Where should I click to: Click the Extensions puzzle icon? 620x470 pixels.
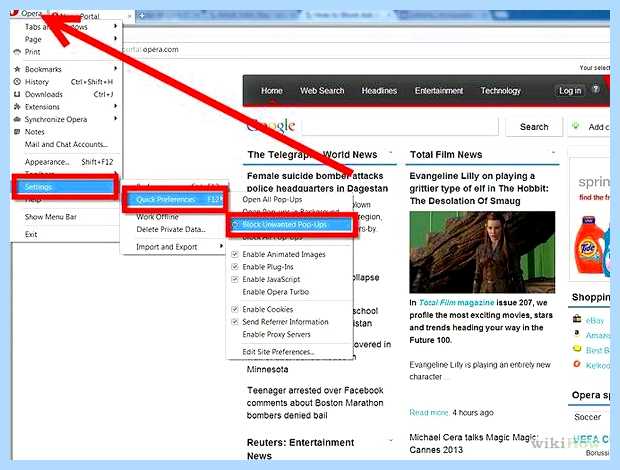click(x=17, y=107)
